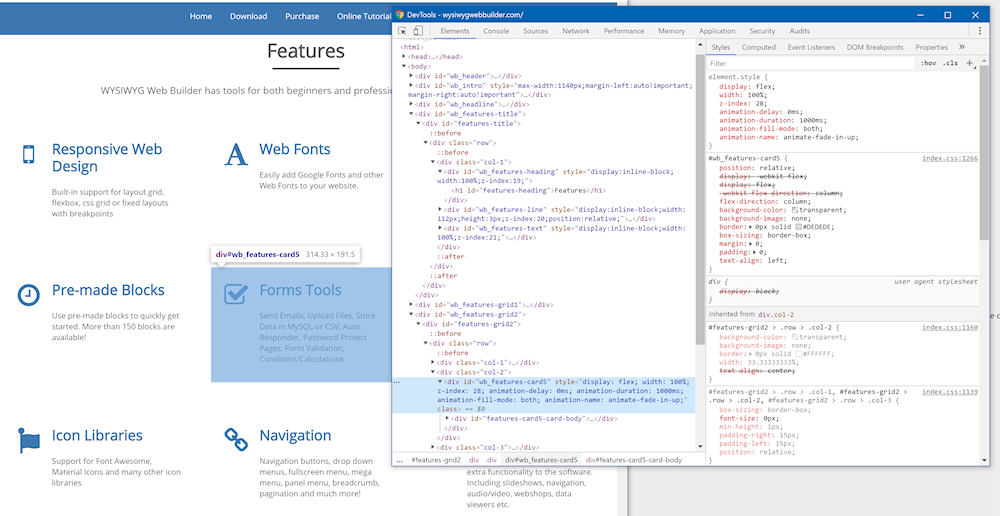Expand the head element node

tap(404, 57)
